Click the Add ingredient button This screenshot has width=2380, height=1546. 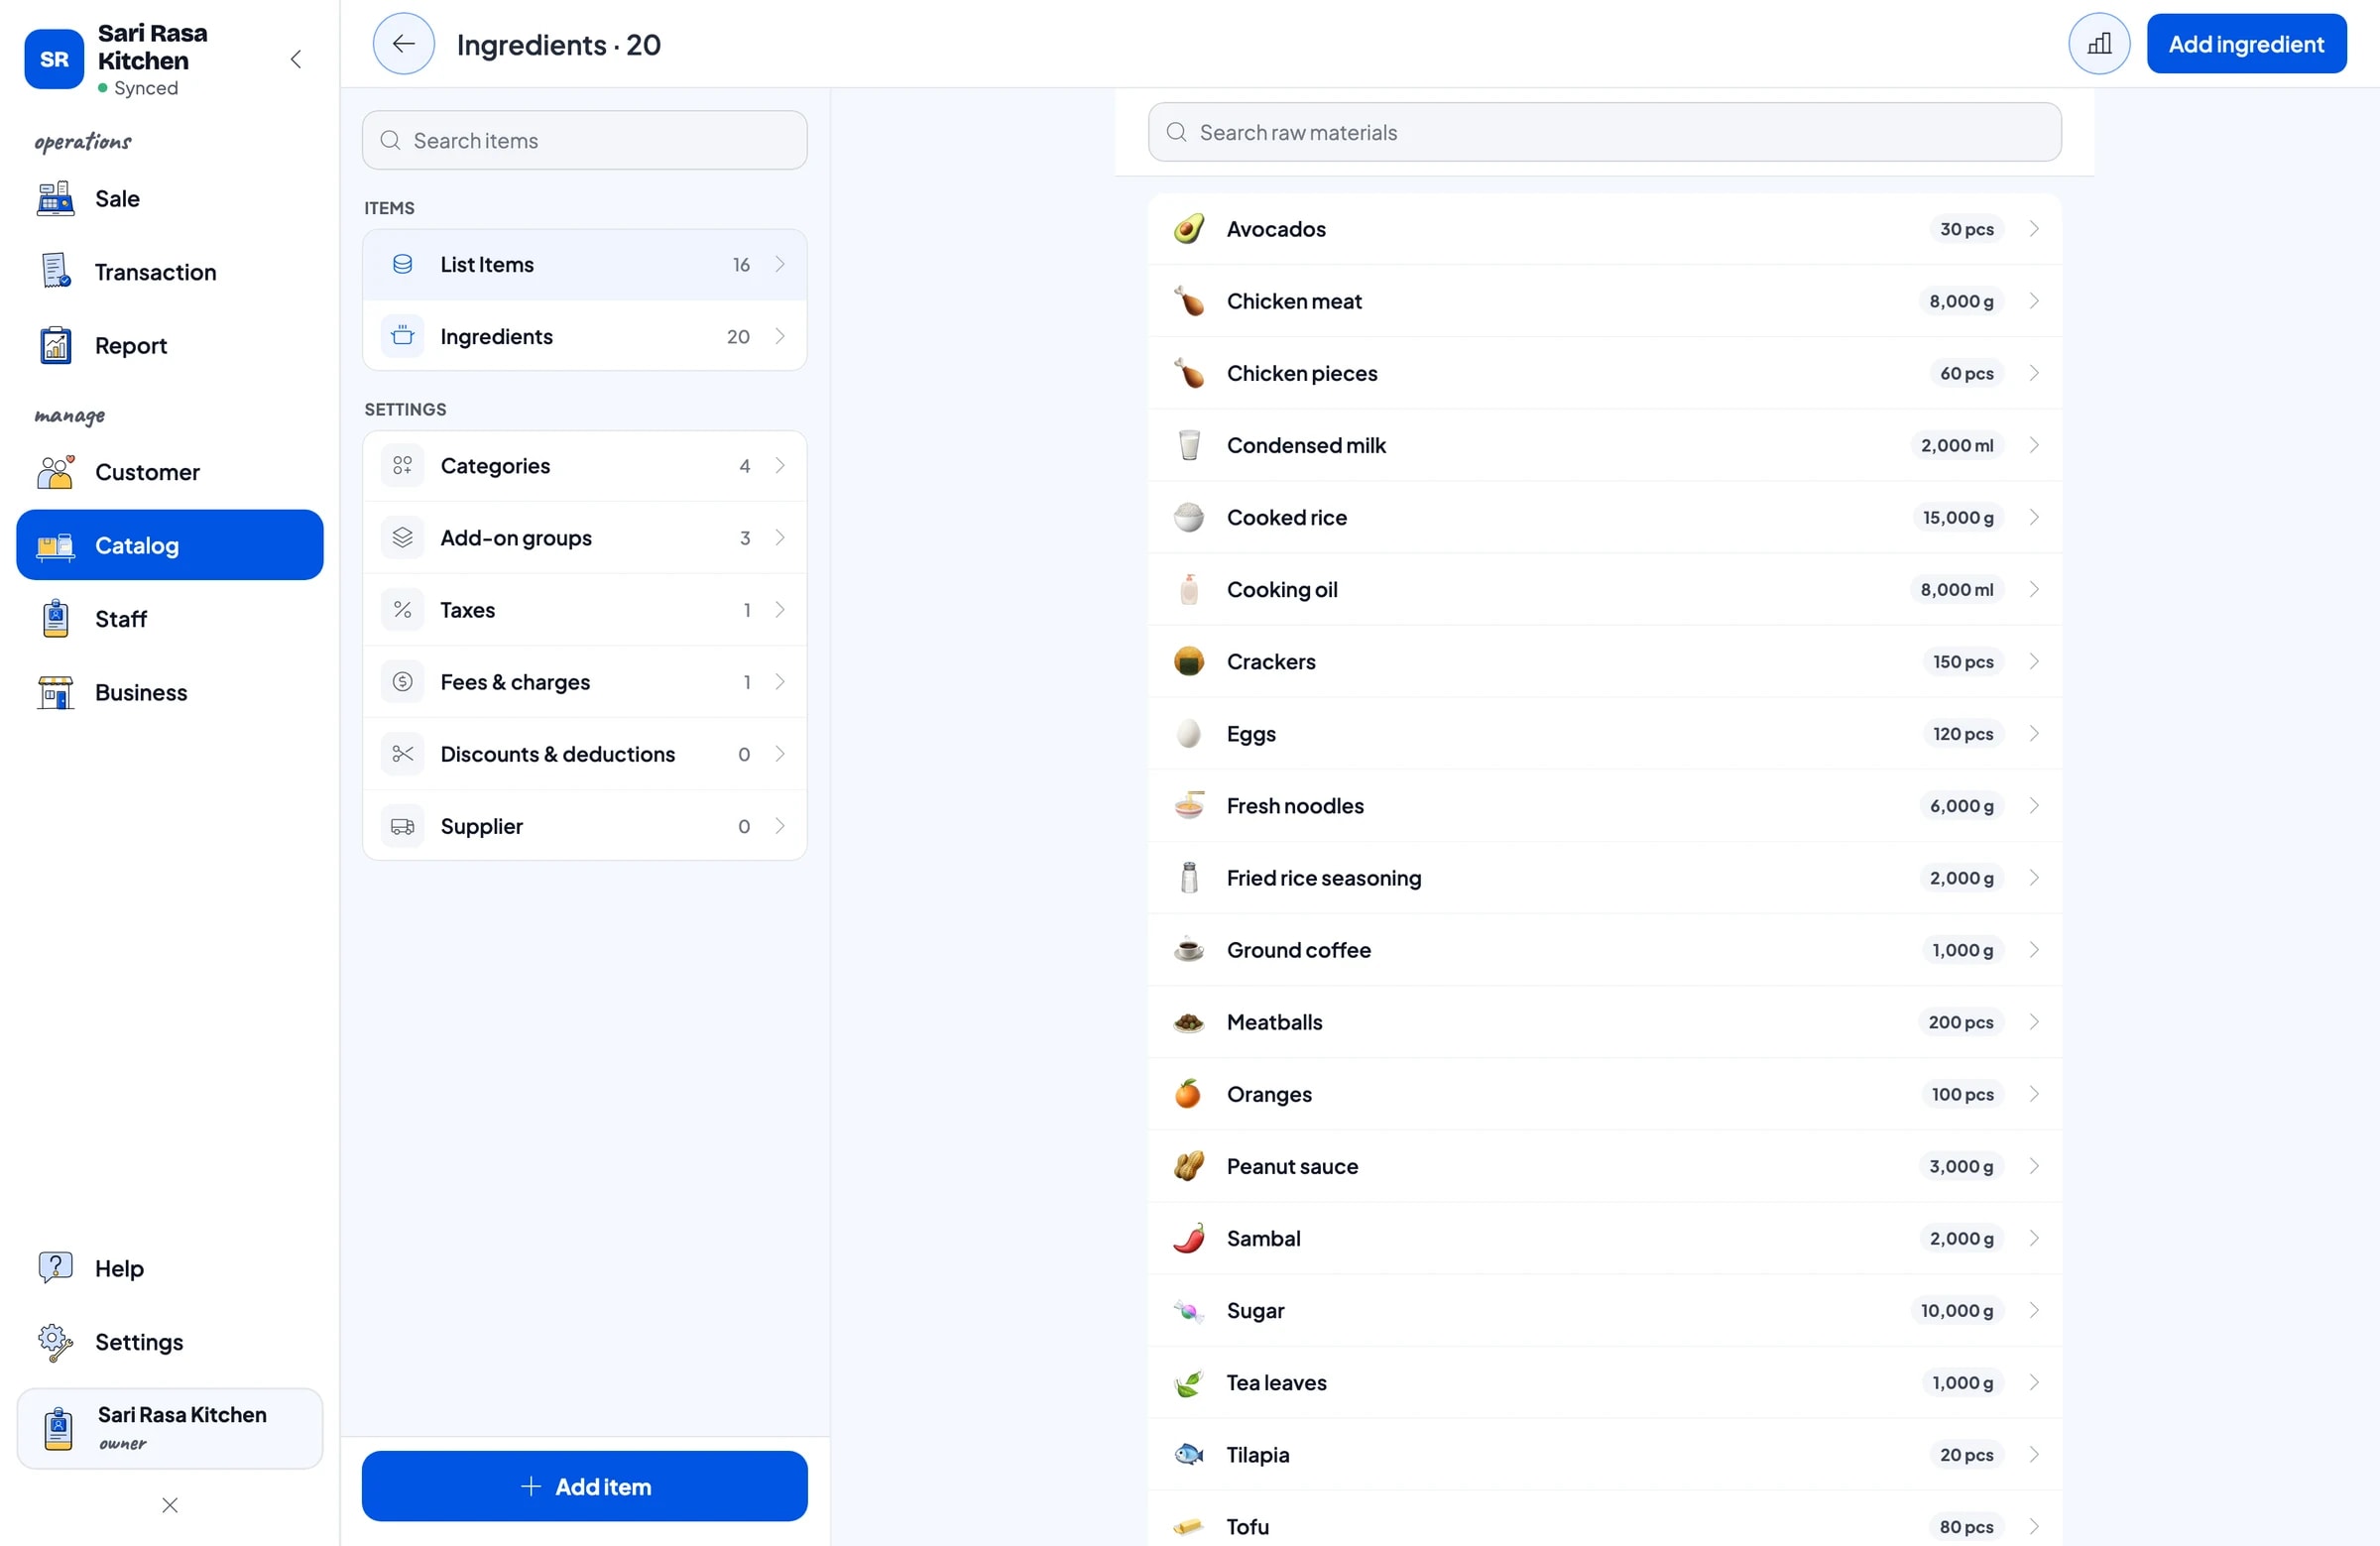(2246, 44)
